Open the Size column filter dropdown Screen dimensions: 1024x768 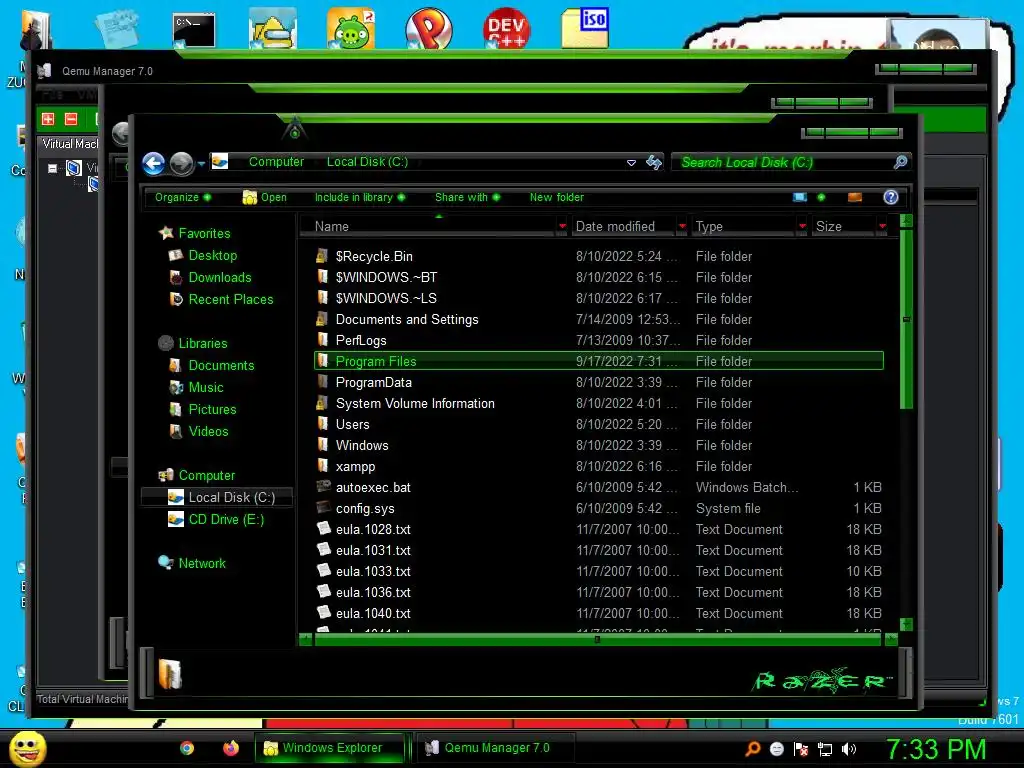(x=883, y=227)
